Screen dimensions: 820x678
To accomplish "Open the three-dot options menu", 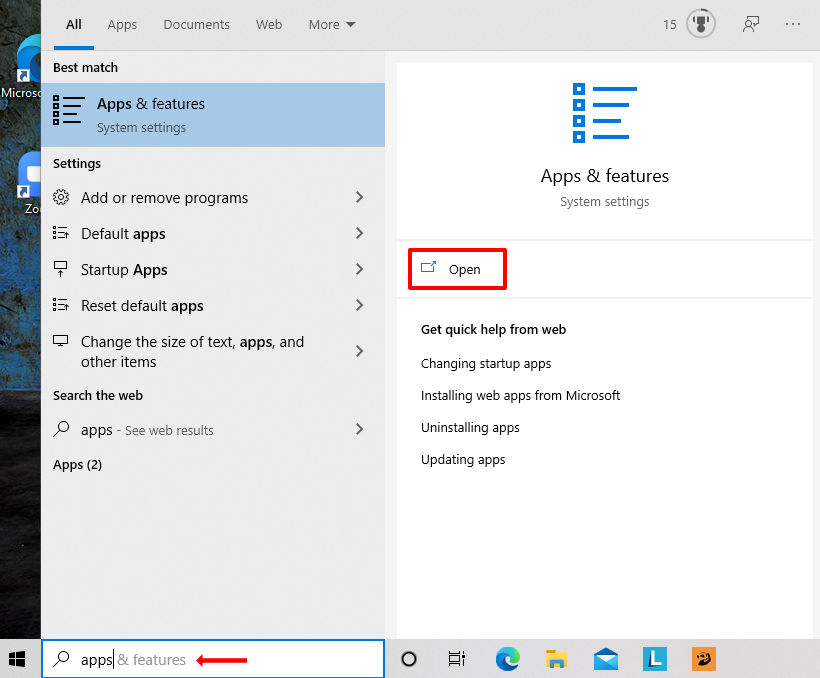I will coord(793,24).
